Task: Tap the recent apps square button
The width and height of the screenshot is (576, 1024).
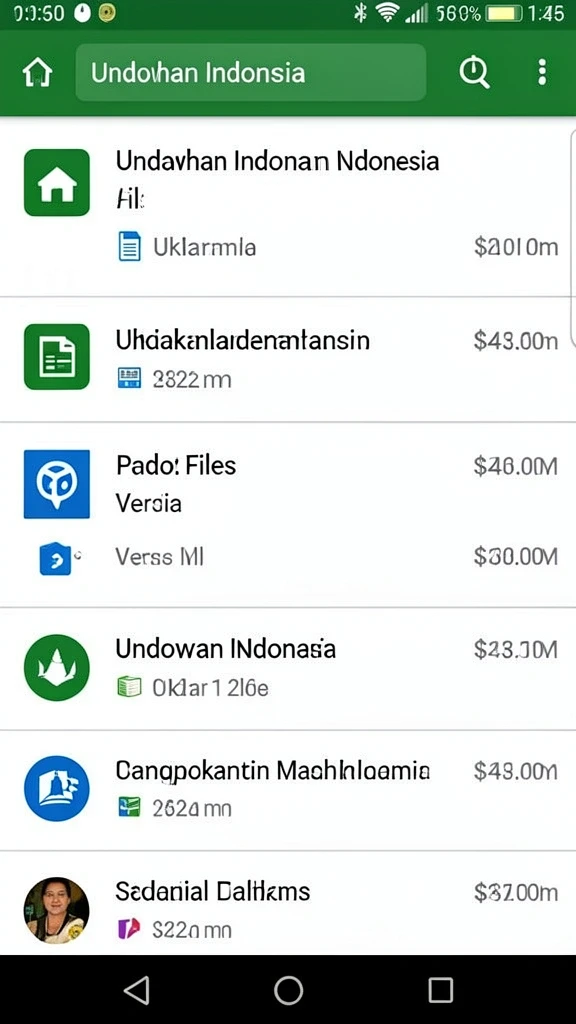Action: [x=440, y=990]
